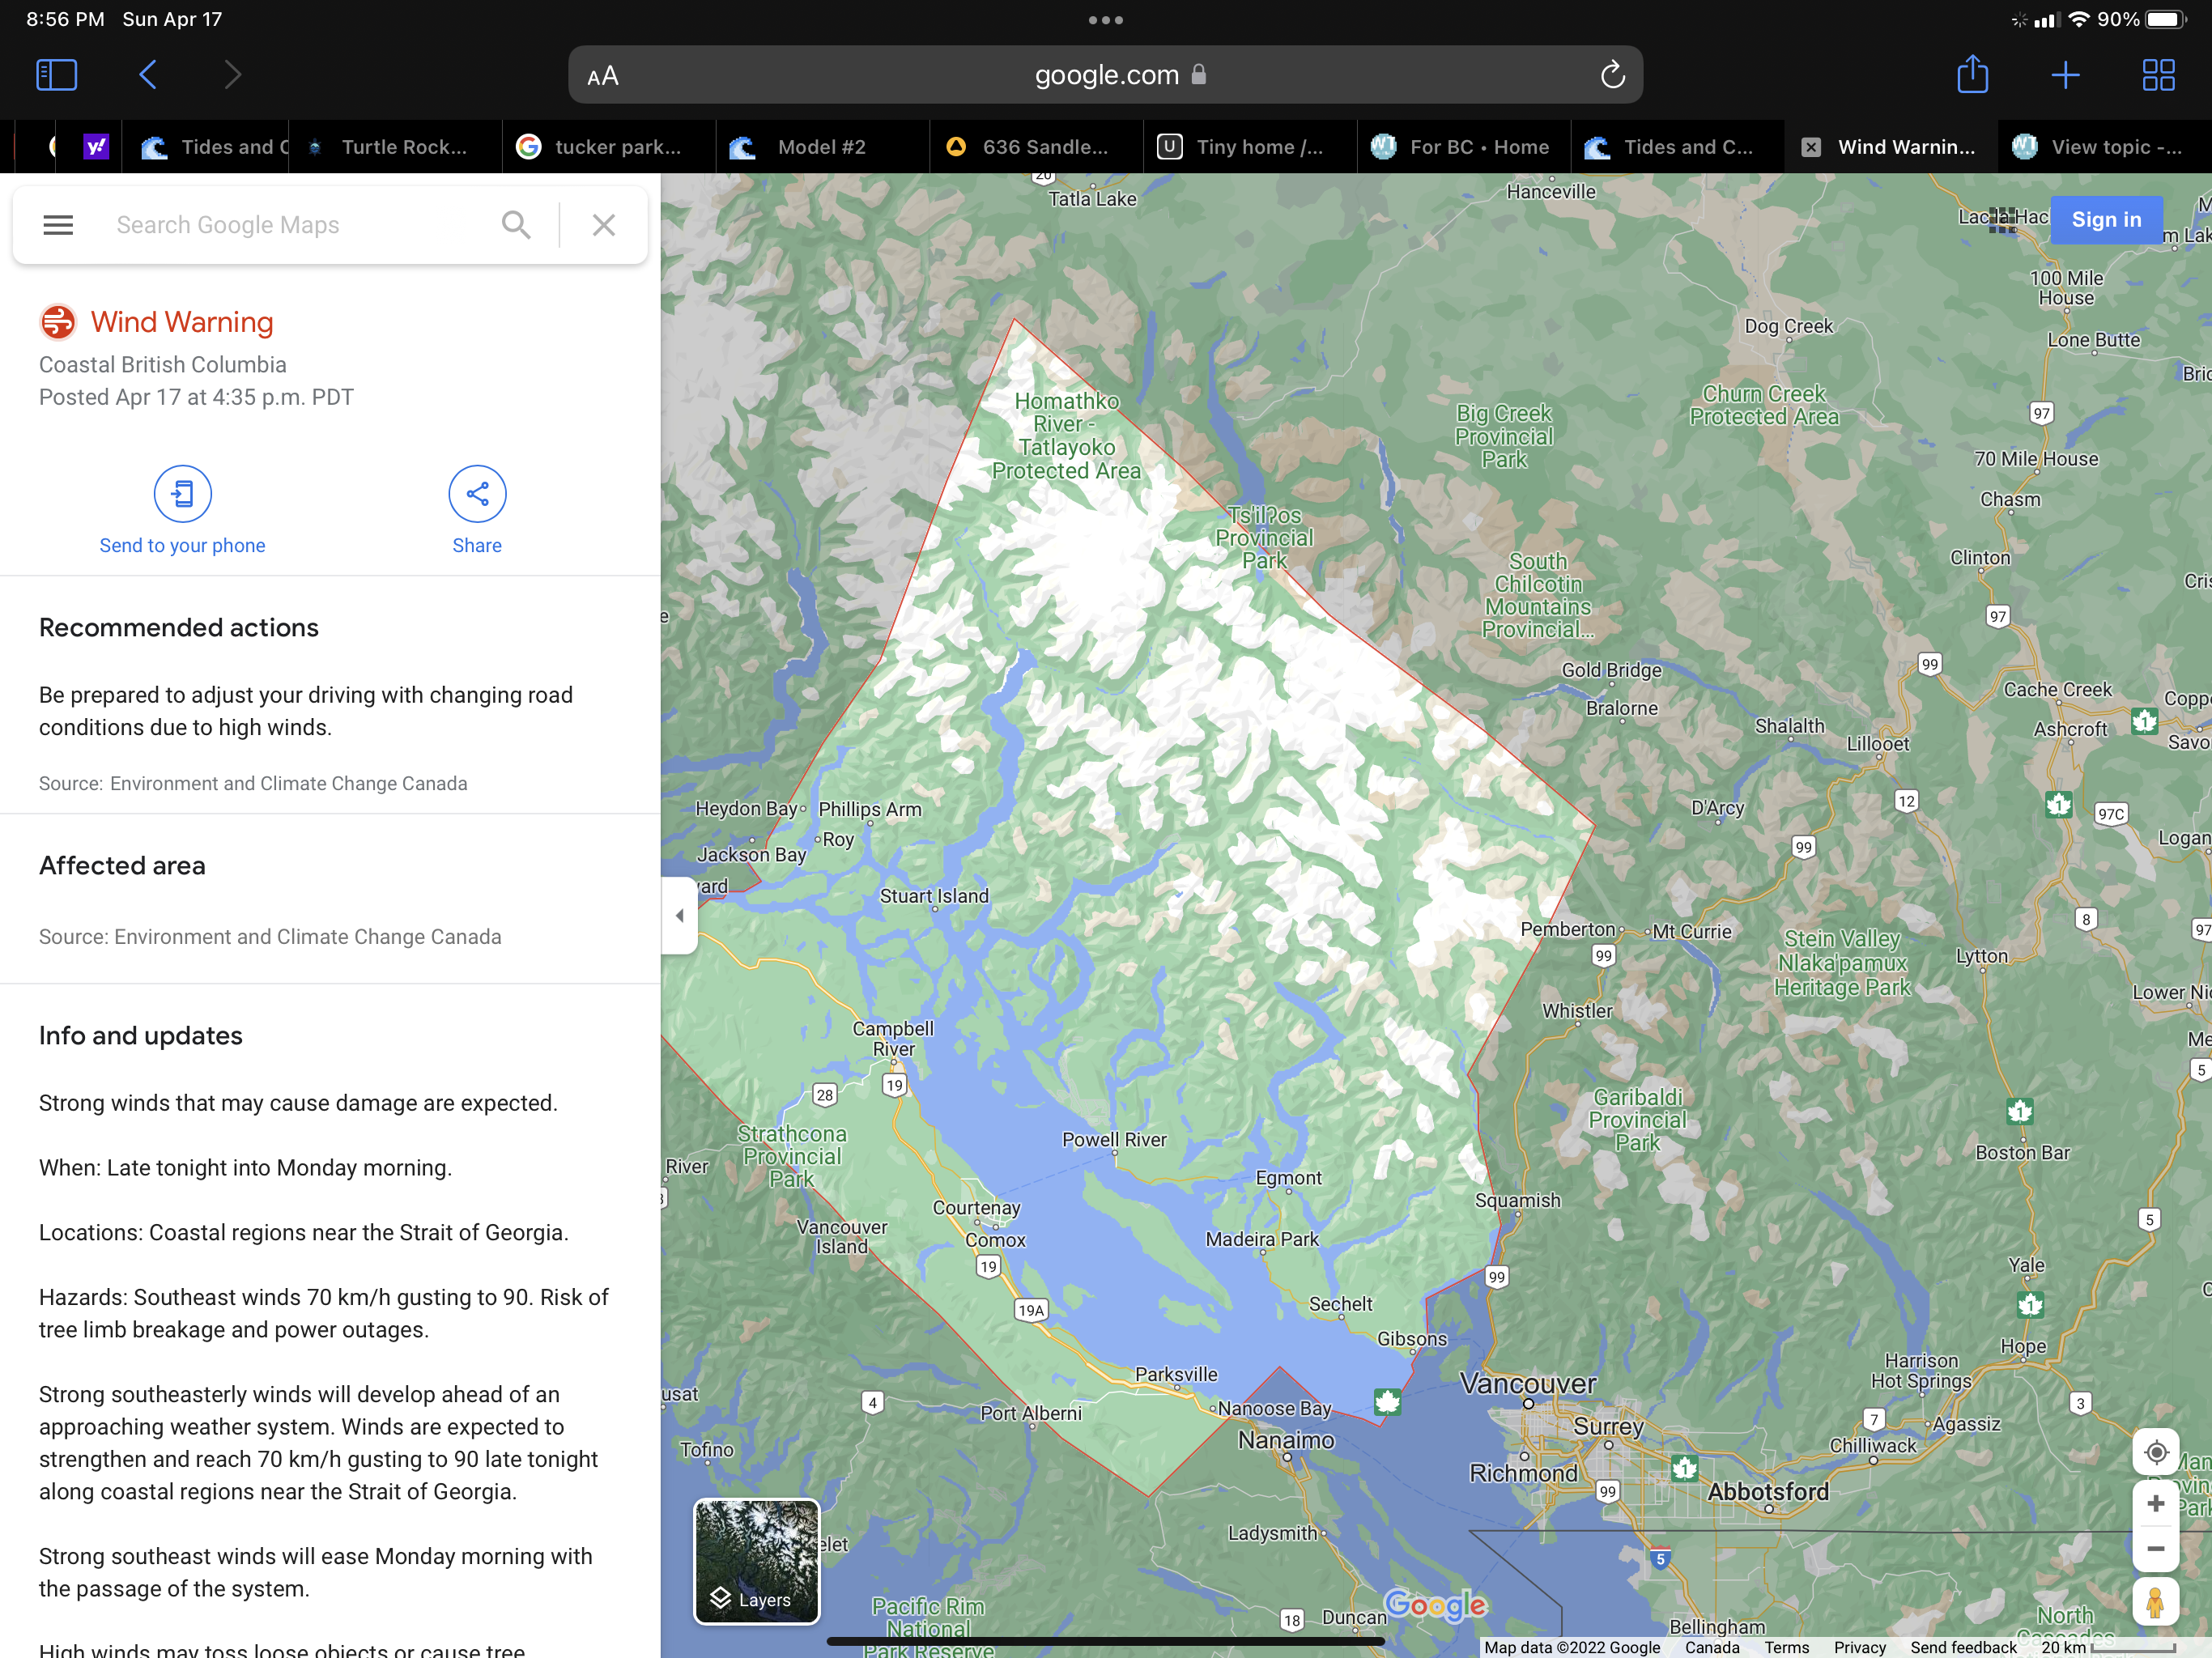Switch to the View topic tab
The height and width of the screenshot is (1658, 2212).
click(x=2104, y=147)
